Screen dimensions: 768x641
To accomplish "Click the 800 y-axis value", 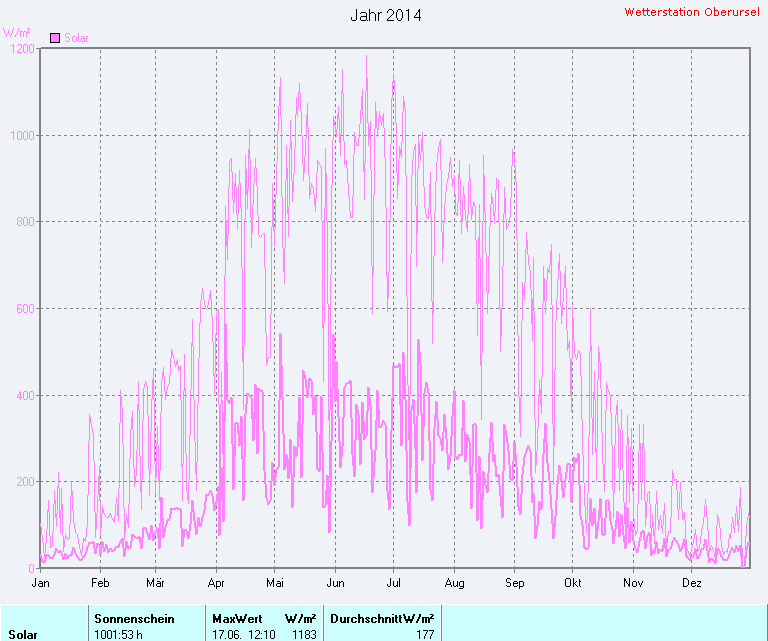I will pyautogui.click(x=25, y=222).
